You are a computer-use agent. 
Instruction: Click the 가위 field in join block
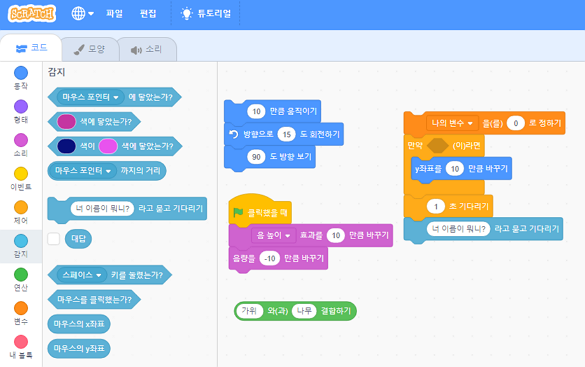pyautogui.click(x=249, y=311)
